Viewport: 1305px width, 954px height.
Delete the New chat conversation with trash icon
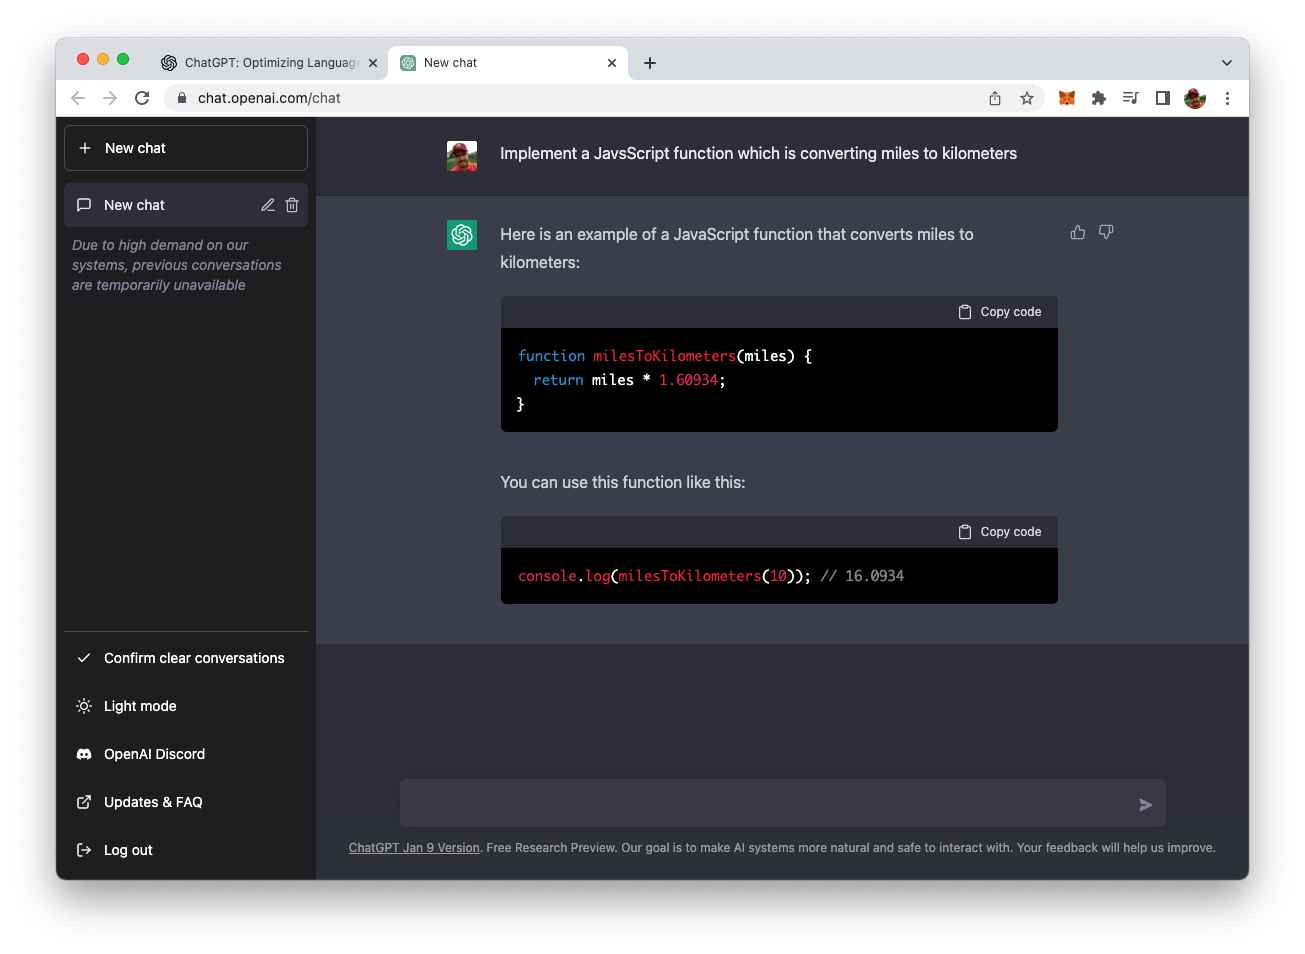292,205
